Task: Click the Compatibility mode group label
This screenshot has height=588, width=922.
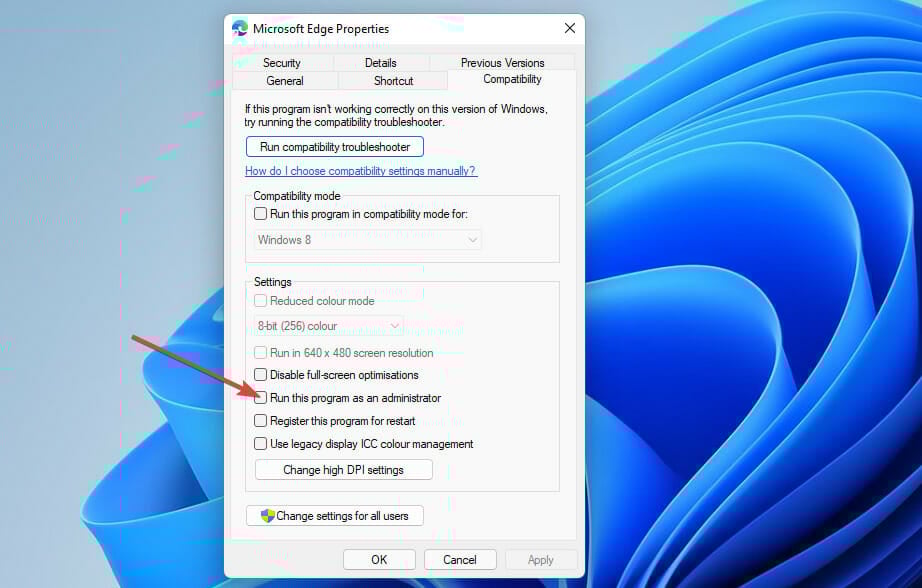Action: point(297,196)
